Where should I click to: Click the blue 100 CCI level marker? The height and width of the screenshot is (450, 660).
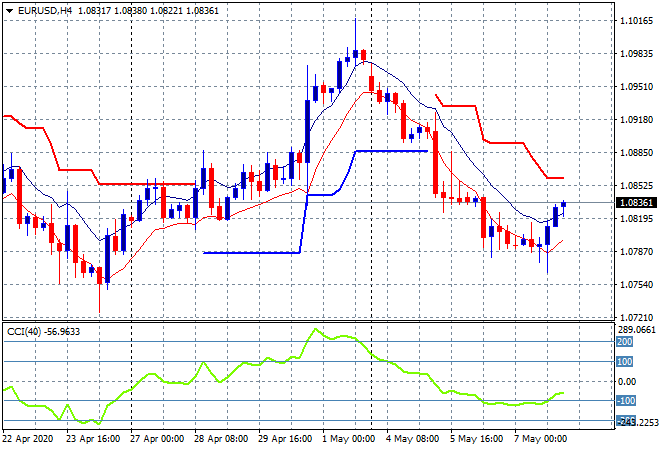pos(625,361)
